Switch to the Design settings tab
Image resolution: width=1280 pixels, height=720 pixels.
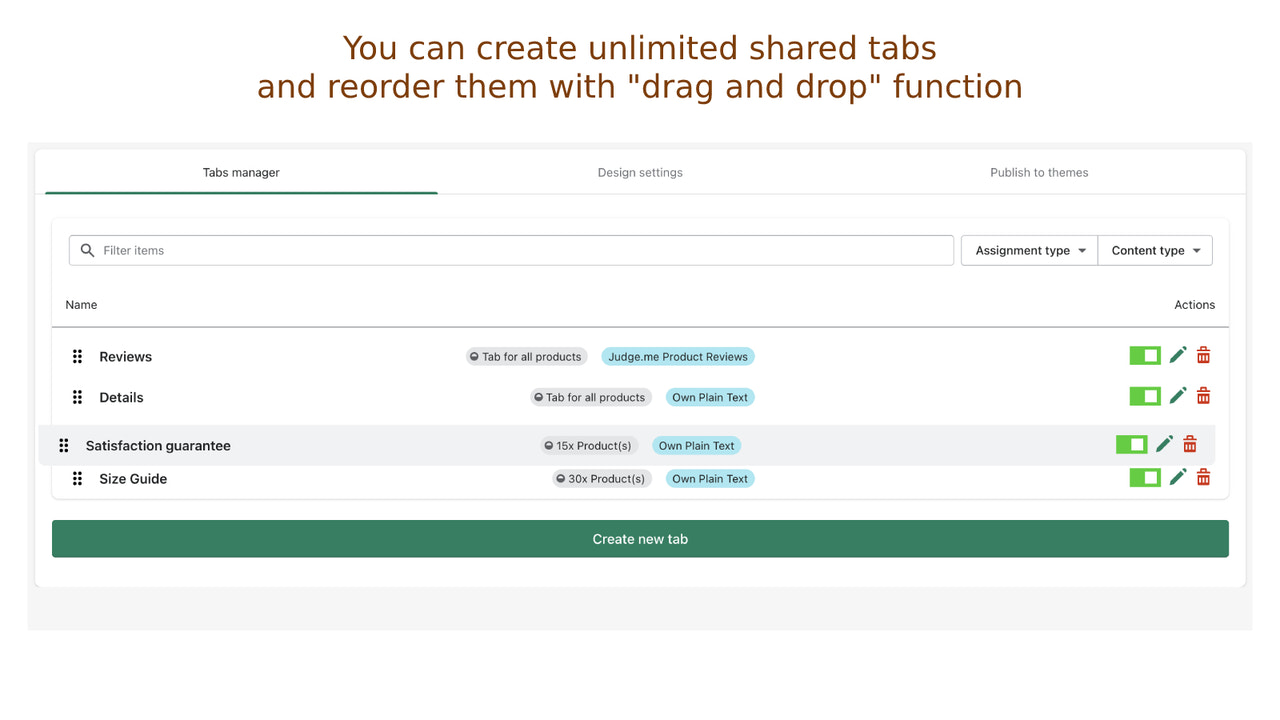[640, 172]
